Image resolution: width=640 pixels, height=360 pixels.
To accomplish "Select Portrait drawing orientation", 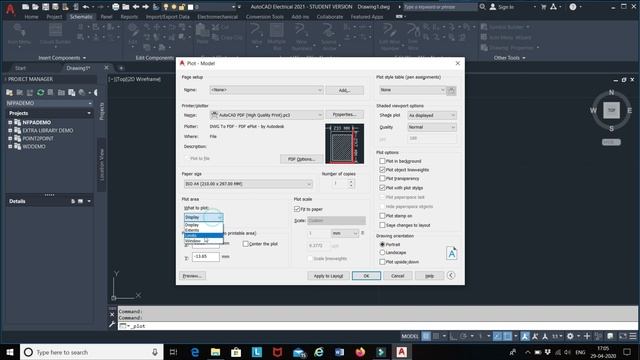I will click(x=382, y=244).
